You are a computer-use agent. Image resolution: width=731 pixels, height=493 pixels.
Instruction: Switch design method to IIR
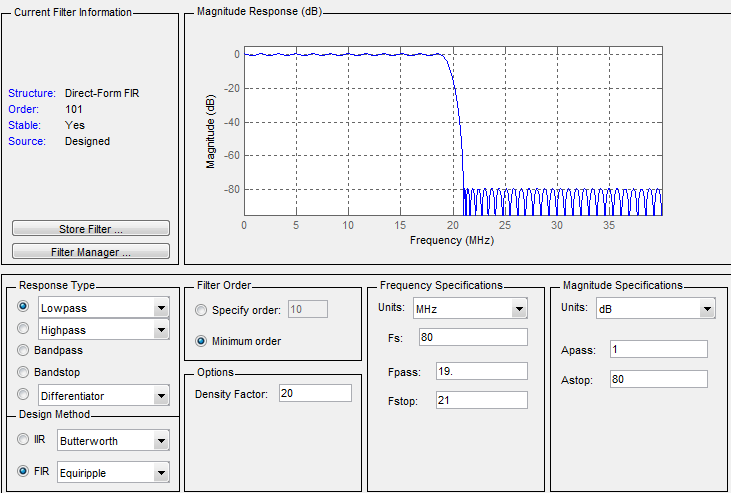[23, 439]
